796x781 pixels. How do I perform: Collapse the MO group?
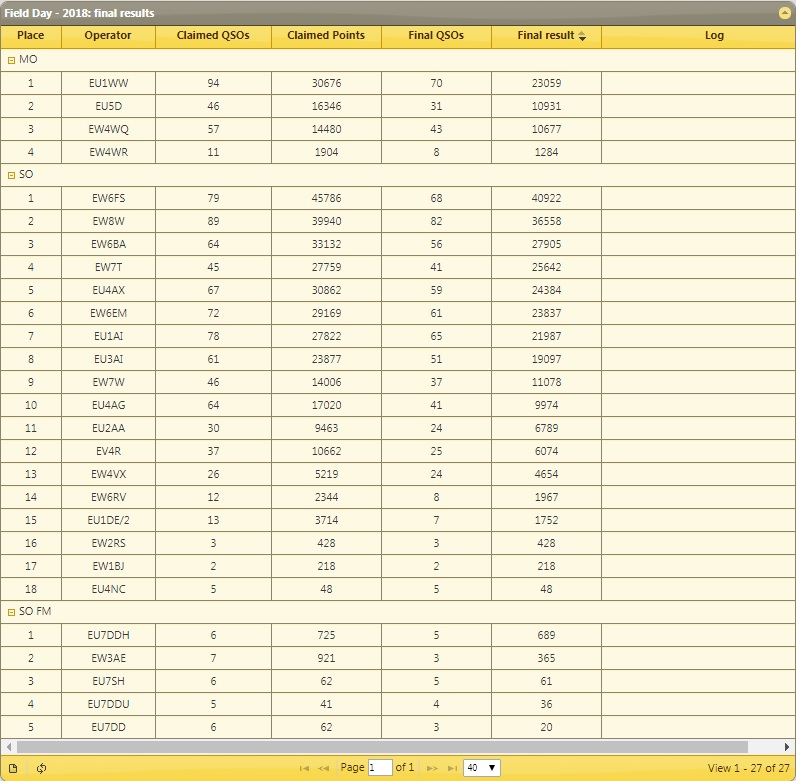click(x=11, y=60)
